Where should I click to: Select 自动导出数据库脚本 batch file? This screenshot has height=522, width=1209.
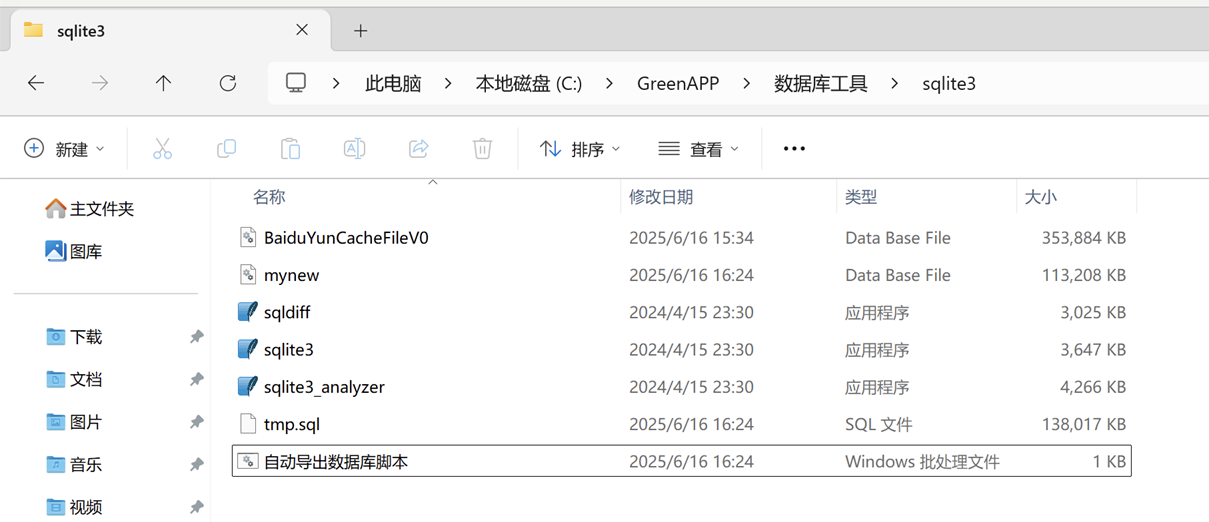pyautogui.click(x=681, y=461)
